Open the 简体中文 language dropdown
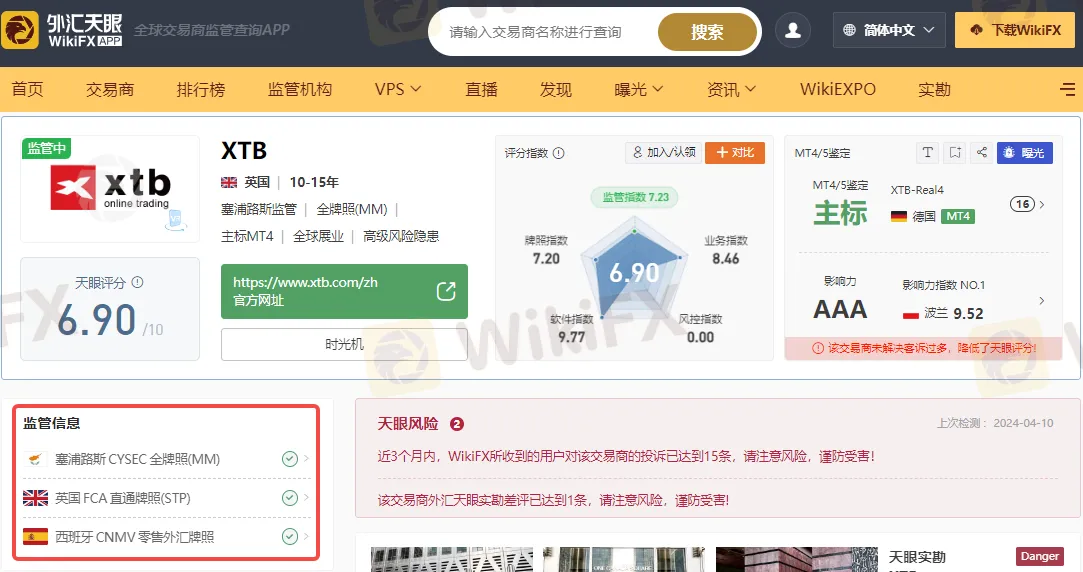 (x=889, y=30)
